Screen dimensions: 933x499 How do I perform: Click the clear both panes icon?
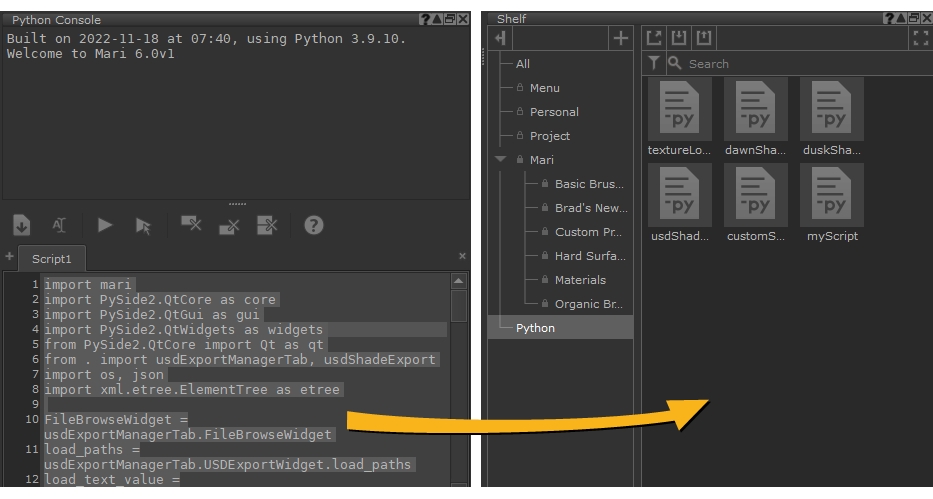pos(267,225)
